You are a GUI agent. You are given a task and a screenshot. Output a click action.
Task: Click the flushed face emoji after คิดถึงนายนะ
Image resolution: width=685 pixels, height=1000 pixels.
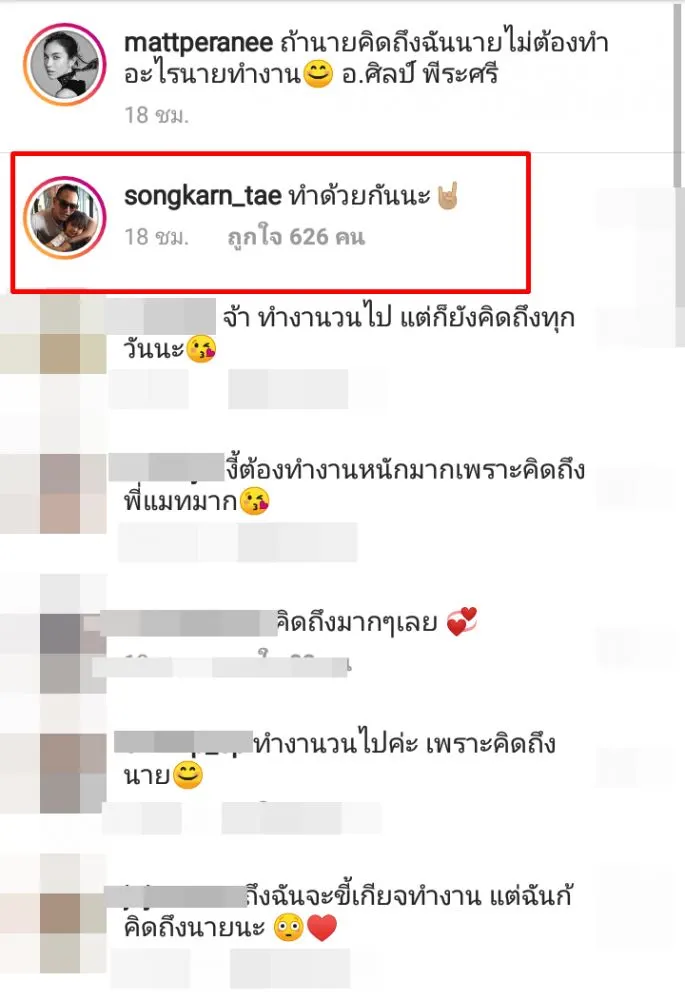pos(288,928)
